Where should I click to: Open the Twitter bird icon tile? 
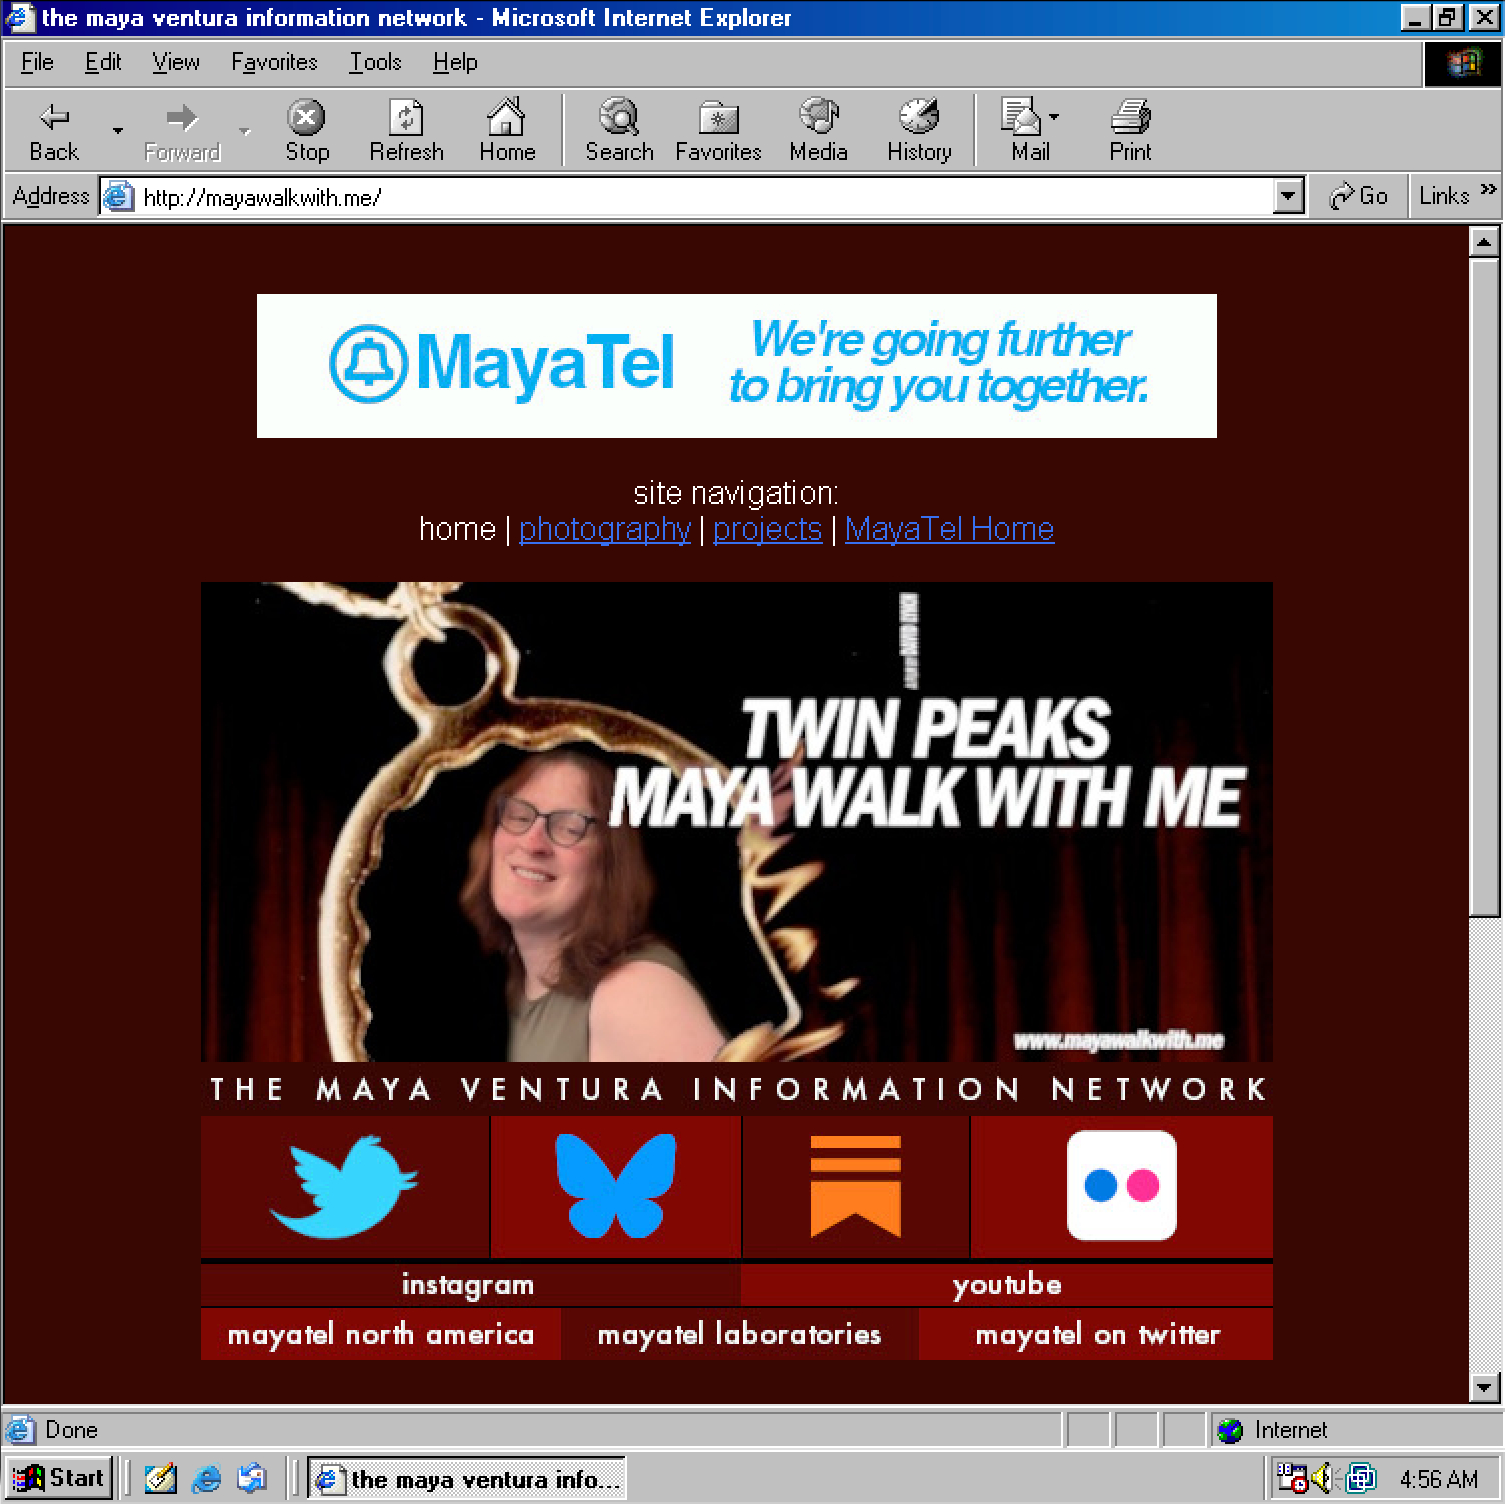[345, 1186]
